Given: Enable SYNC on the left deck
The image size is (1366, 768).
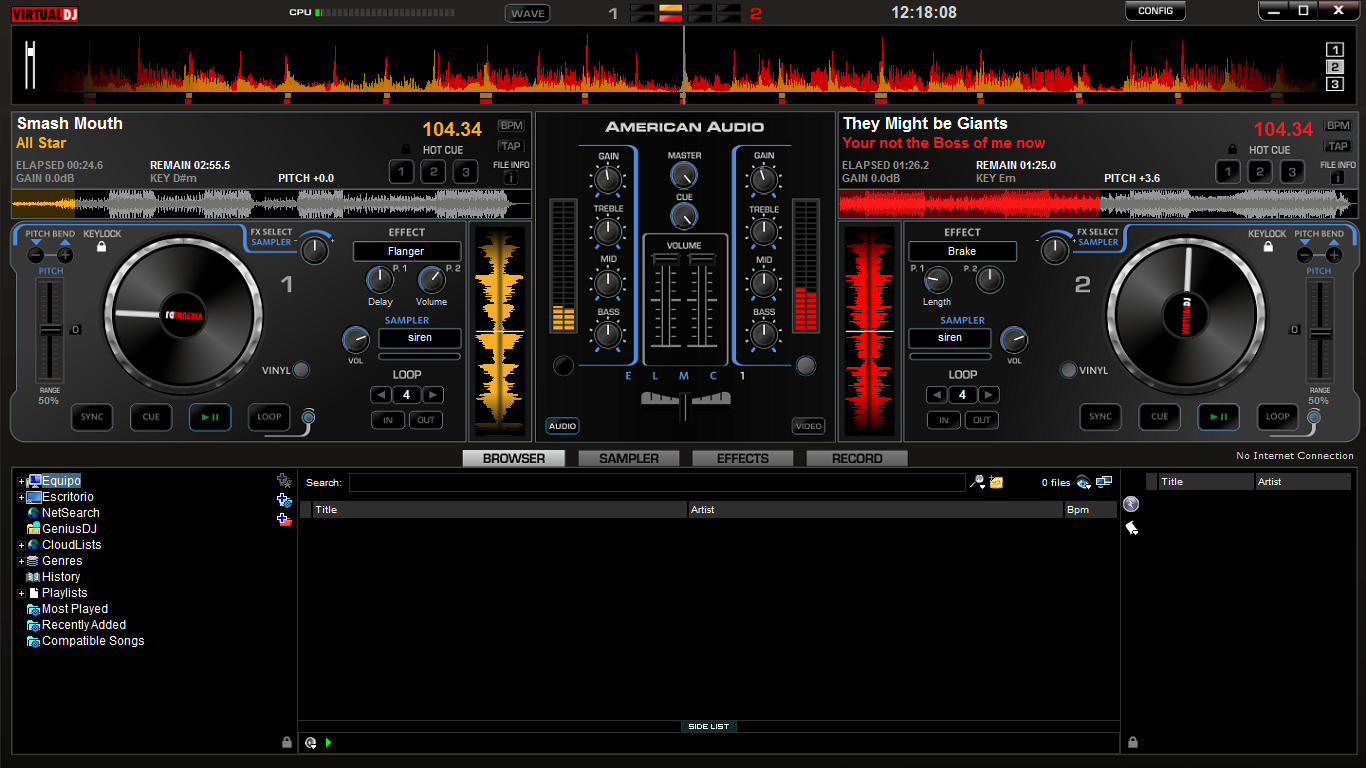Looking at the screenshot, I should [92, 417].
